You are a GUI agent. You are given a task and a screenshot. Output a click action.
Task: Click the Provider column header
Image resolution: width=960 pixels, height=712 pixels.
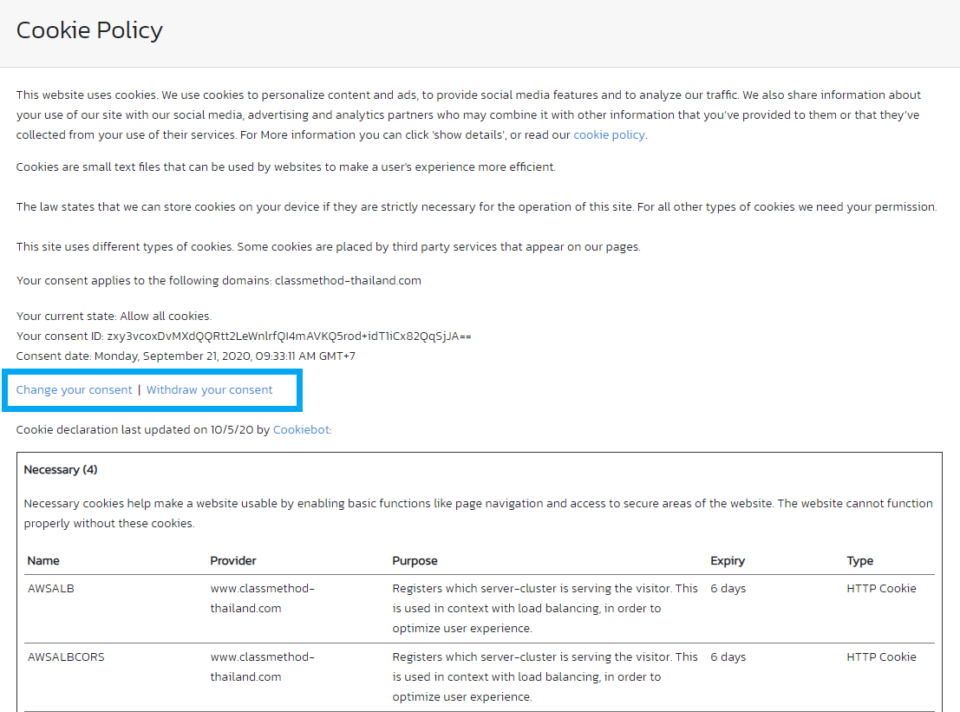point(231,560)
